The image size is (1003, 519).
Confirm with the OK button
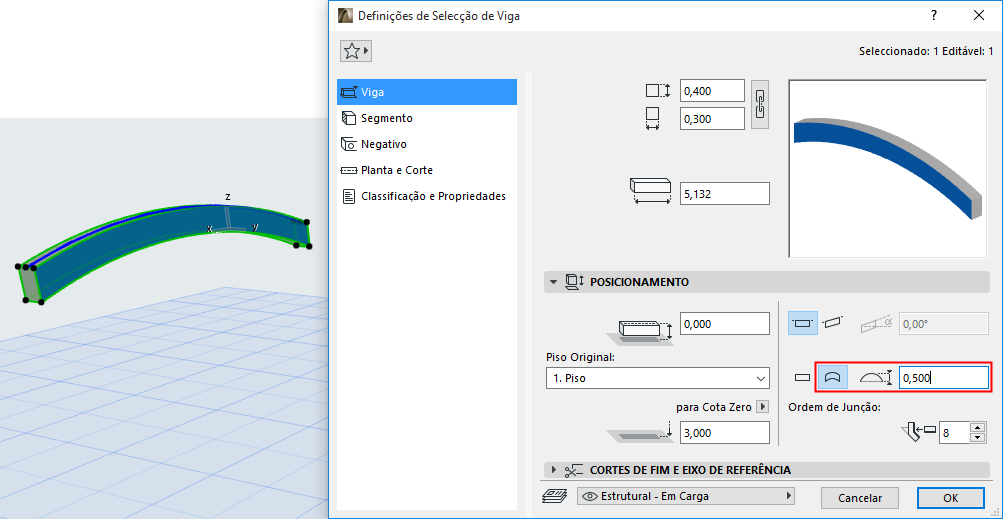coord(950,498)
